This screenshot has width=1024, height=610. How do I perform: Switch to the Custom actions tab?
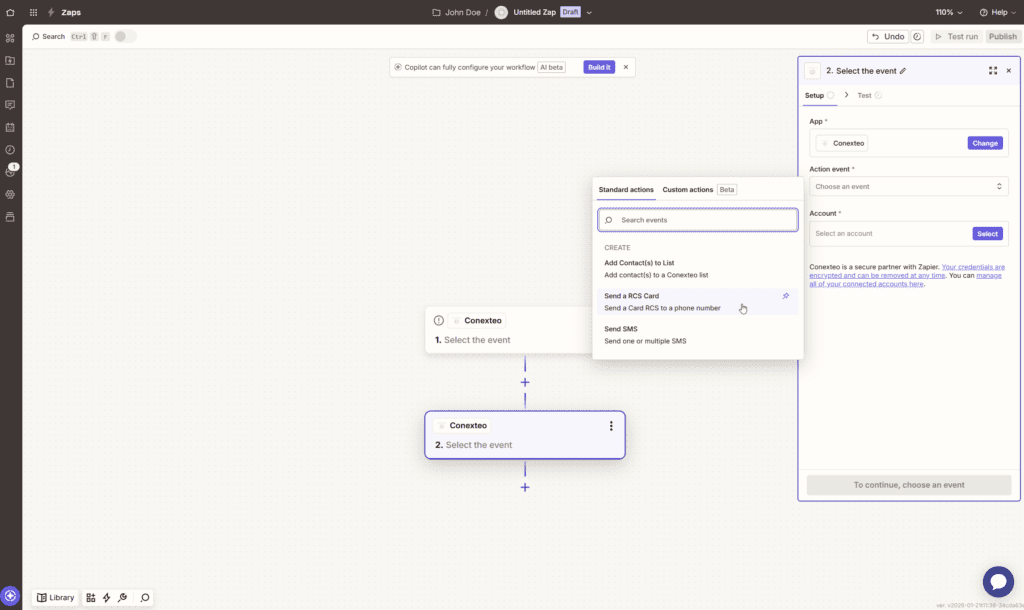[688, 189]
